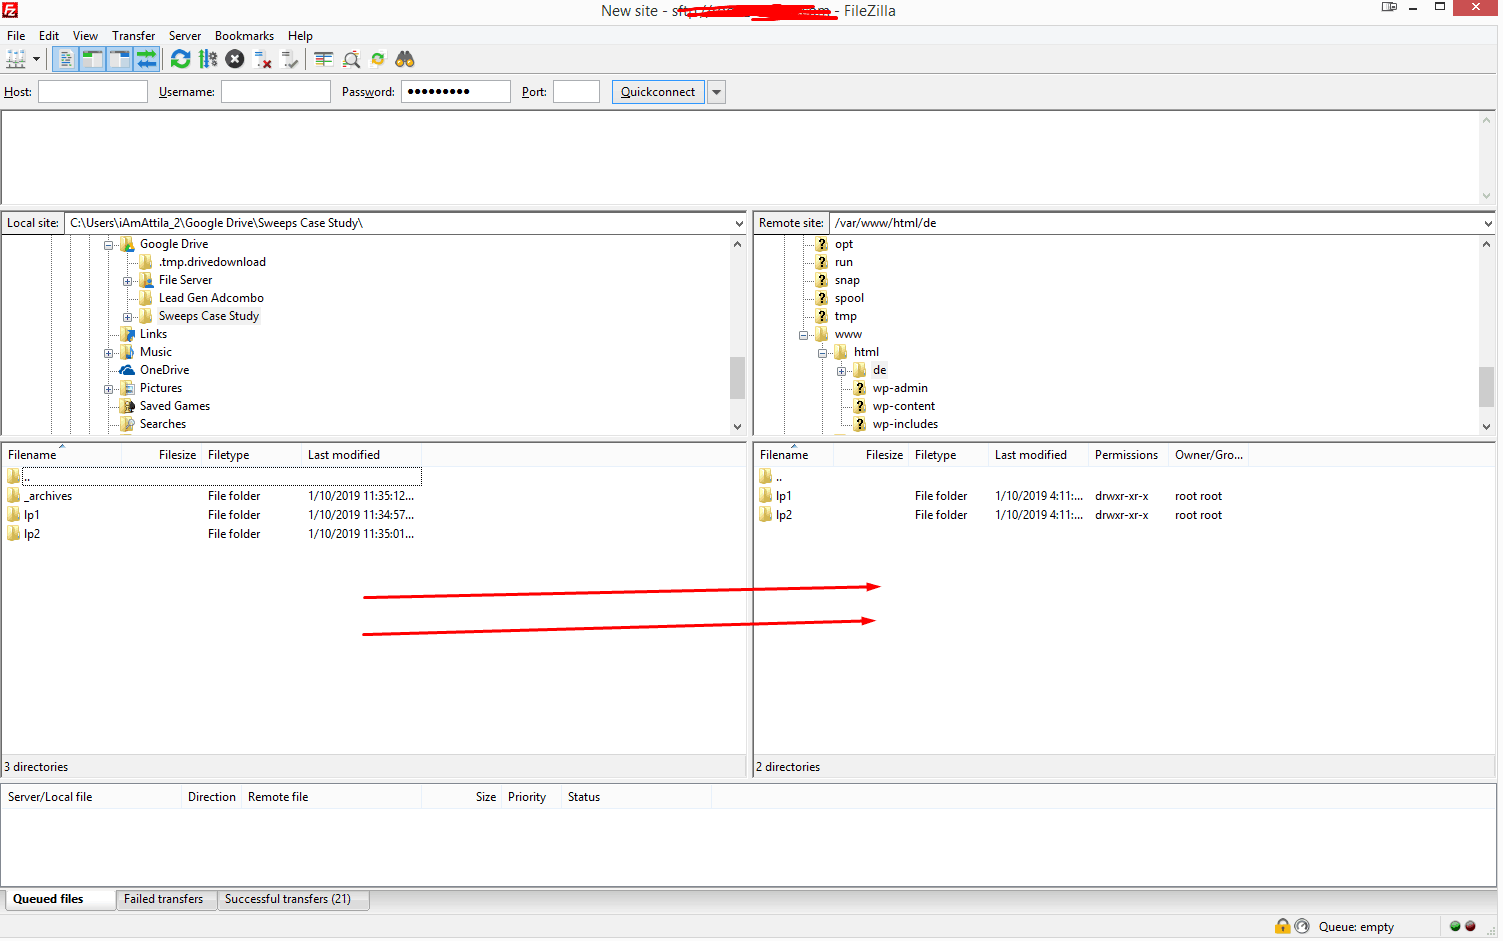Open the Site Manager
Viewport: 1503px width, 941px height.
16,59
